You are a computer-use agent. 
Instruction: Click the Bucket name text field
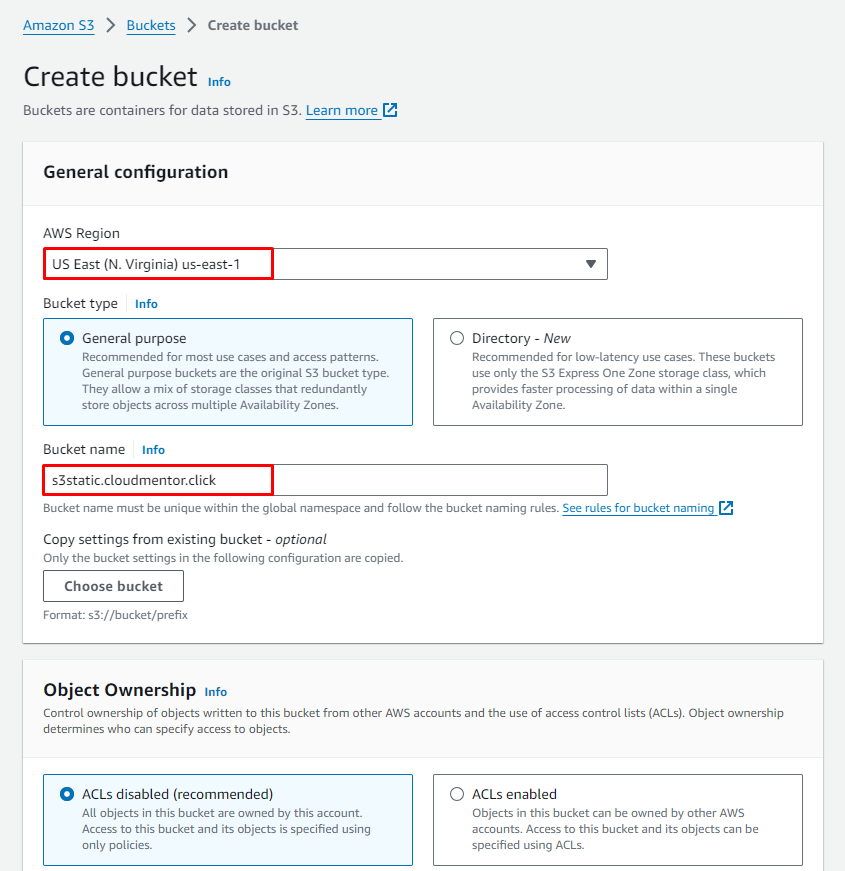pos(325,480)
